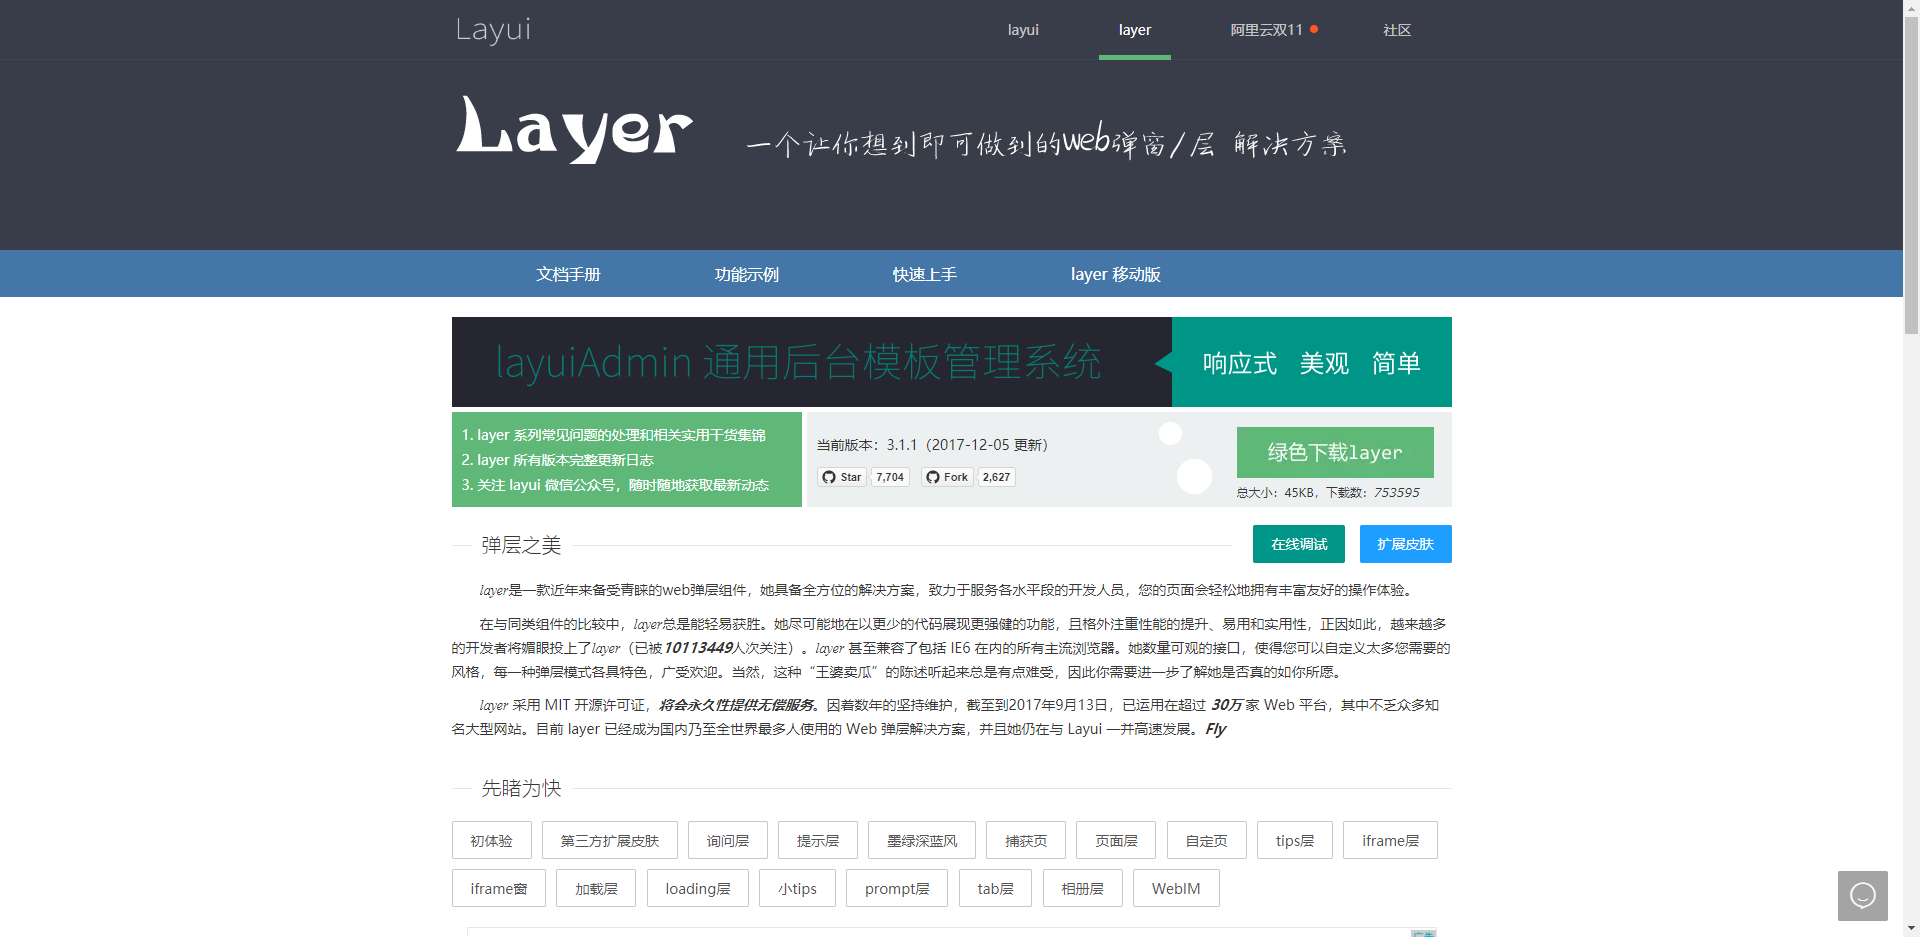The width and height of the screenshot is (1920, 937).
Task: Click the GitHub Fork button
Action: click(947, 477)
